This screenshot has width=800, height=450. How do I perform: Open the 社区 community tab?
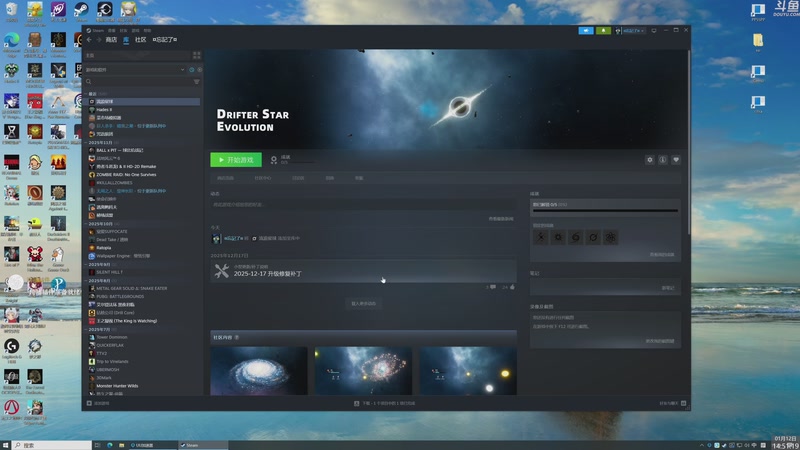141,40
